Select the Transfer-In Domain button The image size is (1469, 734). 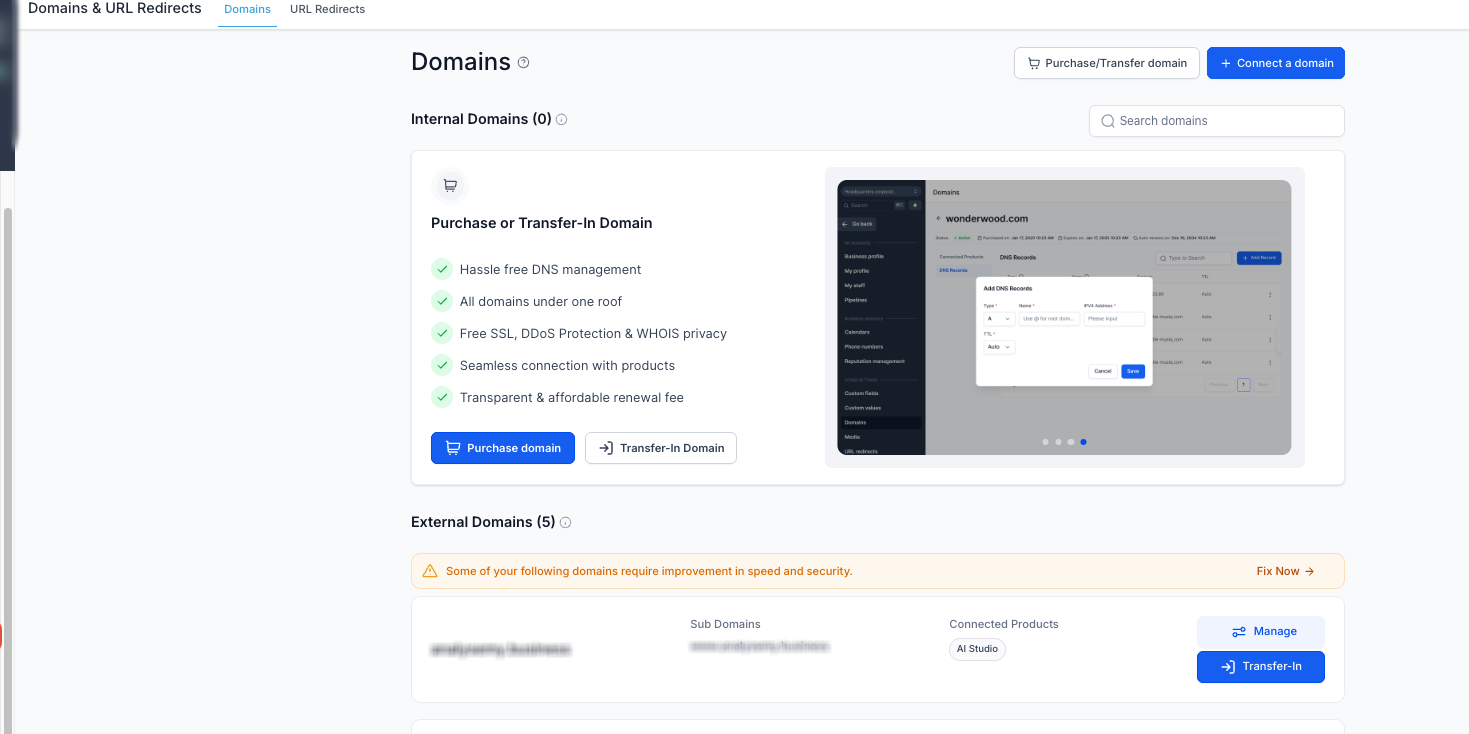pos(661,448)
